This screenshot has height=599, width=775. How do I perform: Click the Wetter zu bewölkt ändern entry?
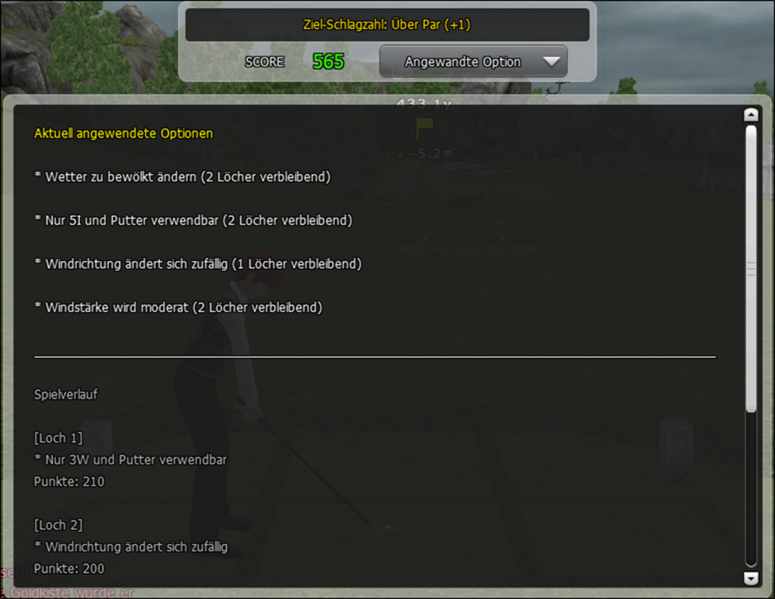(x=182, y=177)
